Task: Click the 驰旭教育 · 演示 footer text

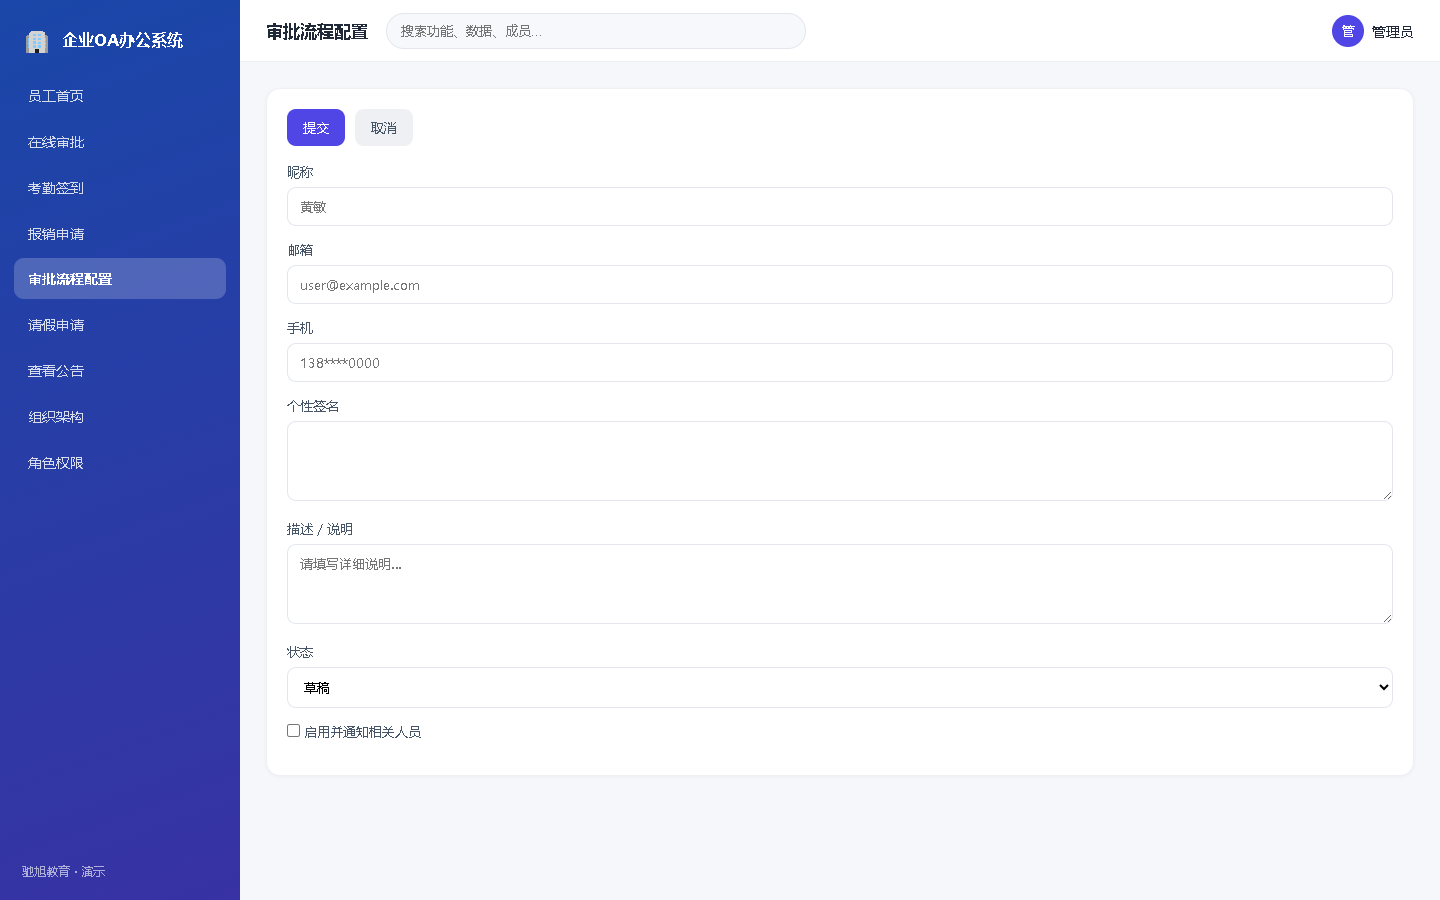Action: tap(63, 872)
